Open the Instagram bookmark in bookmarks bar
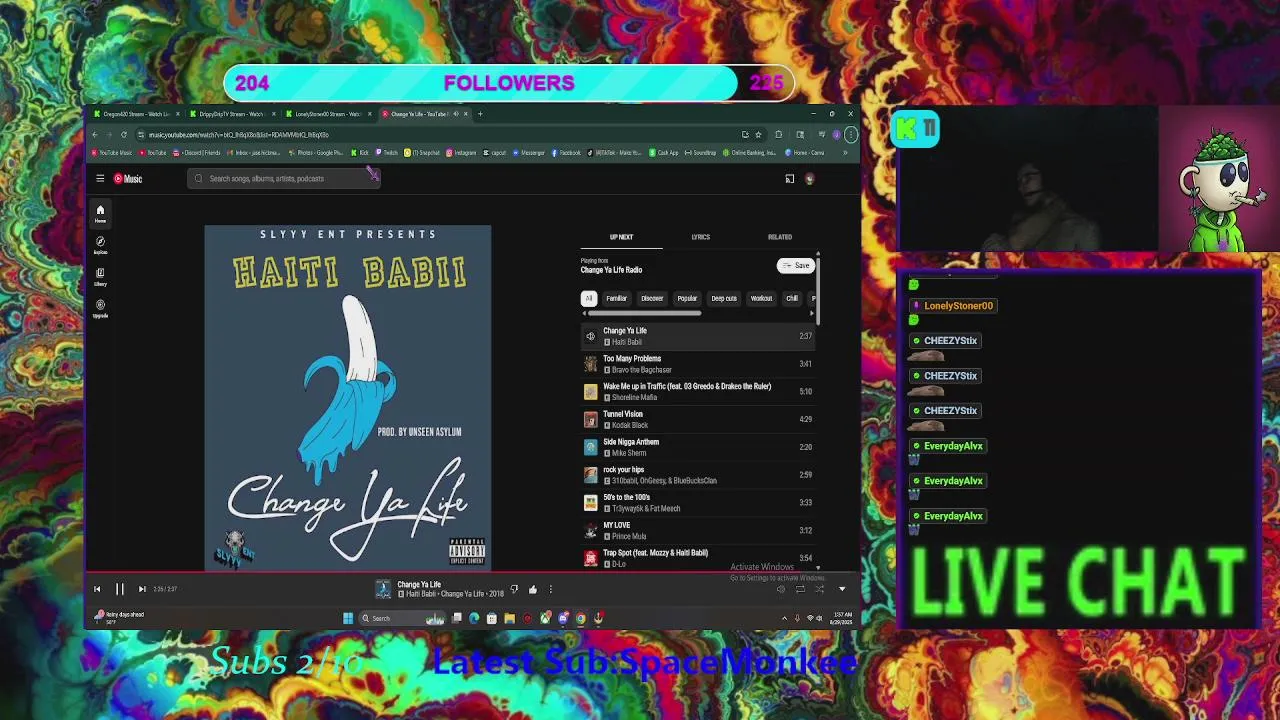1280x720 pixels. click(x=461, y=153)
